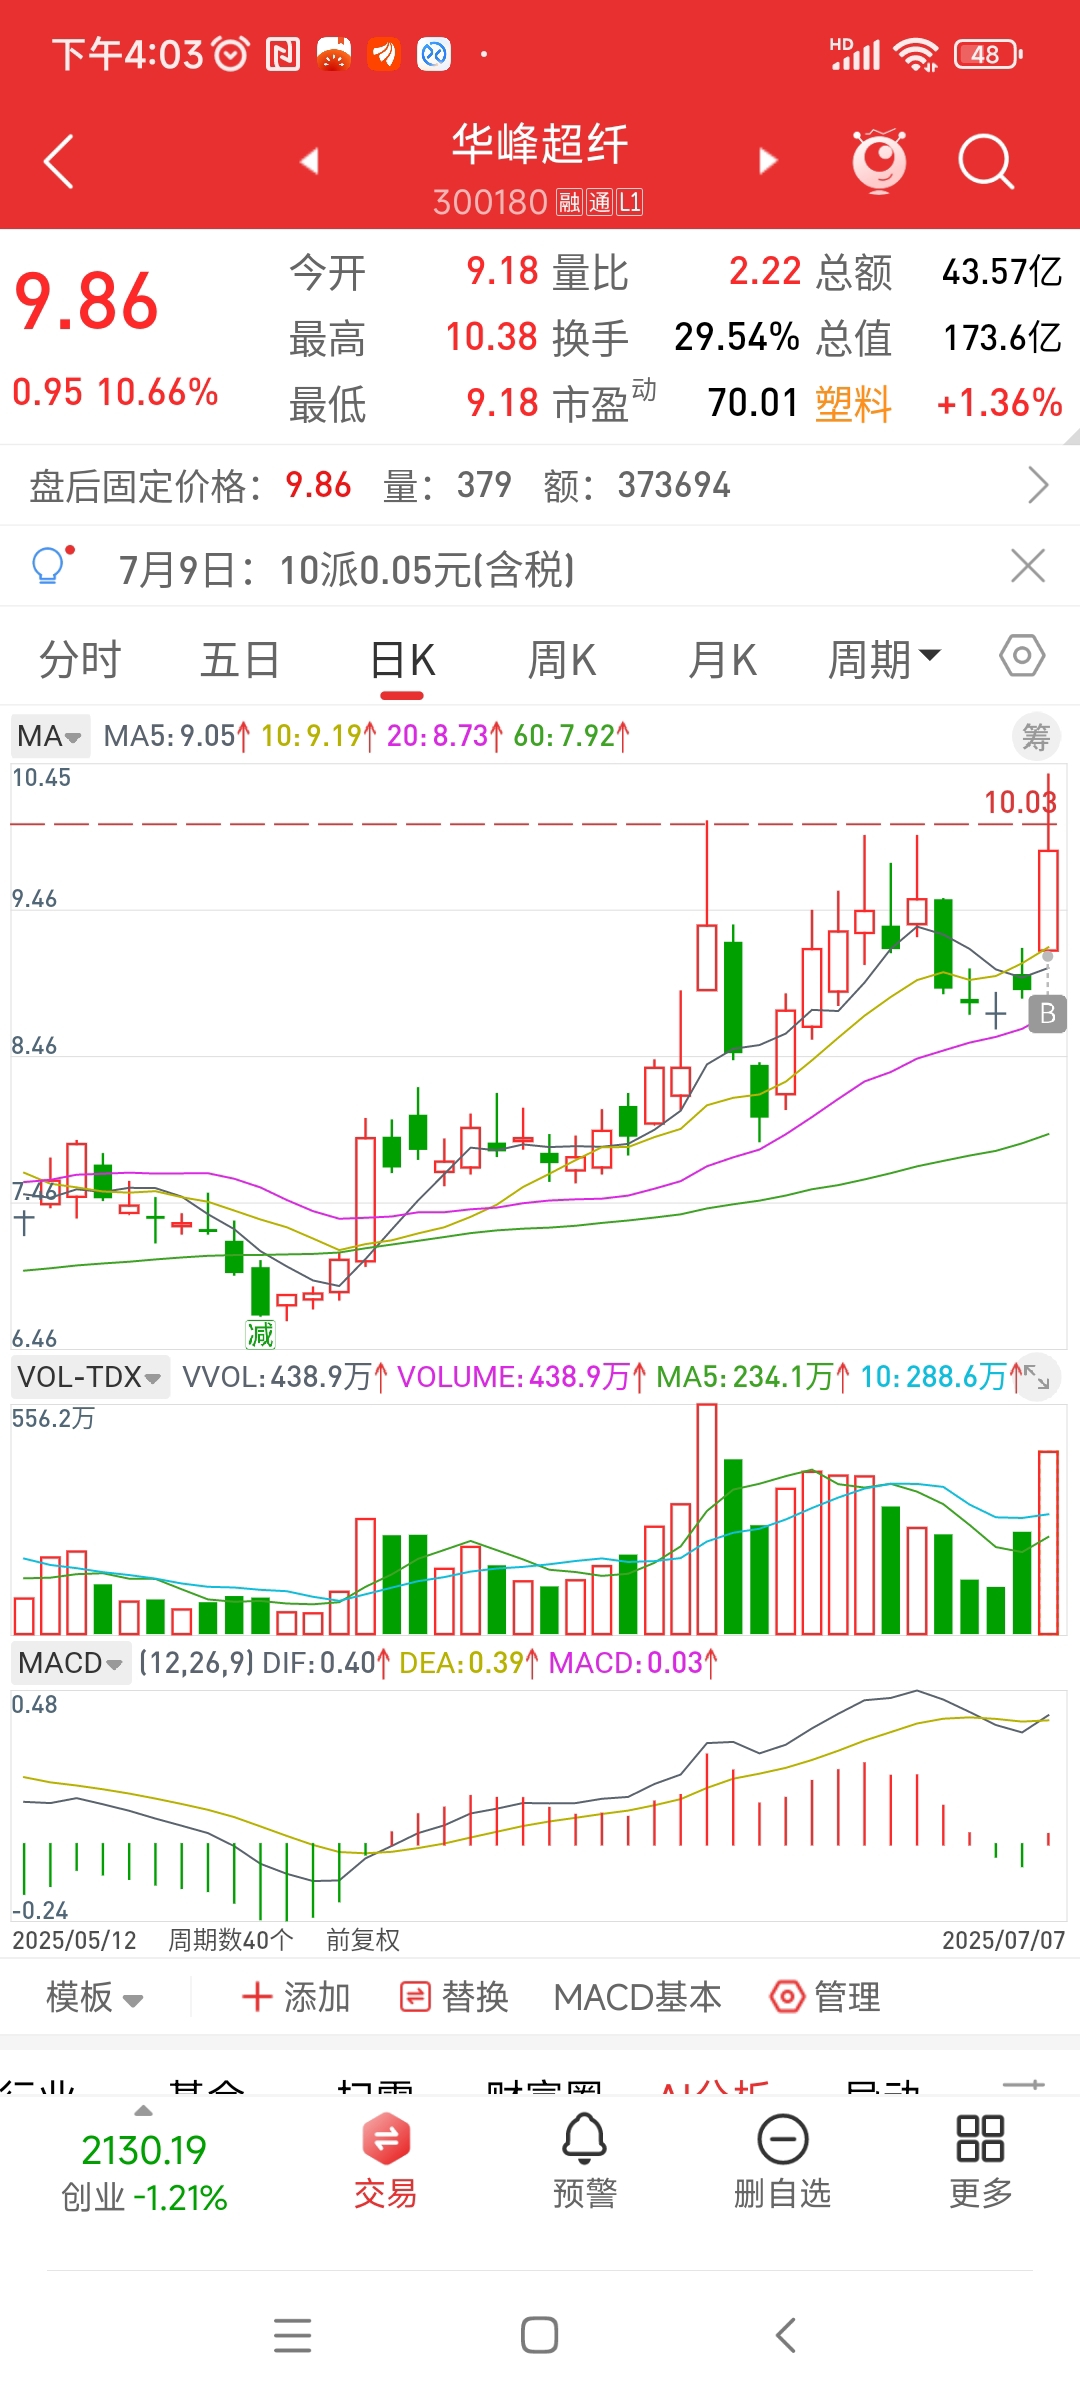Open the 更多 more grid menu
1080x2400 pixels.
click(x=980, y=2161)
